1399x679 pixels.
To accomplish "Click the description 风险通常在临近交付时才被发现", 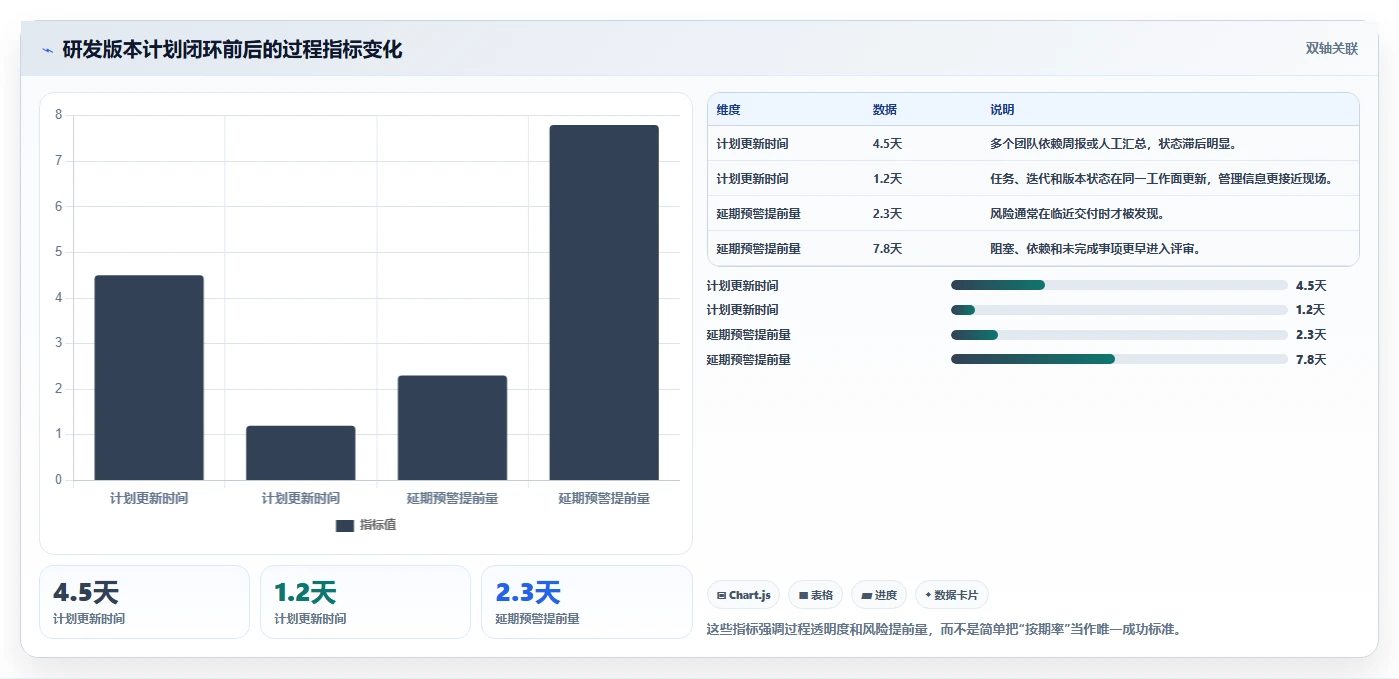I will (x=1078, y=214).
